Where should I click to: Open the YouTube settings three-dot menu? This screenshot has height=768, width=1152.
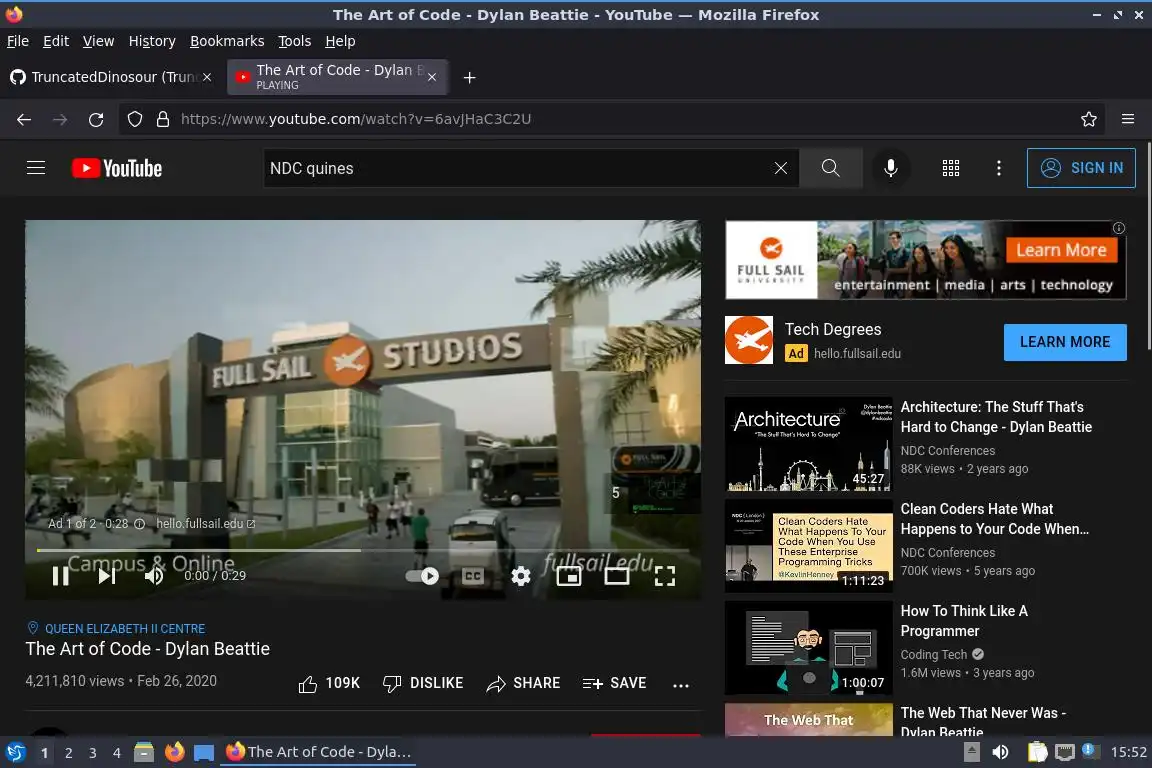click(998, 168)
